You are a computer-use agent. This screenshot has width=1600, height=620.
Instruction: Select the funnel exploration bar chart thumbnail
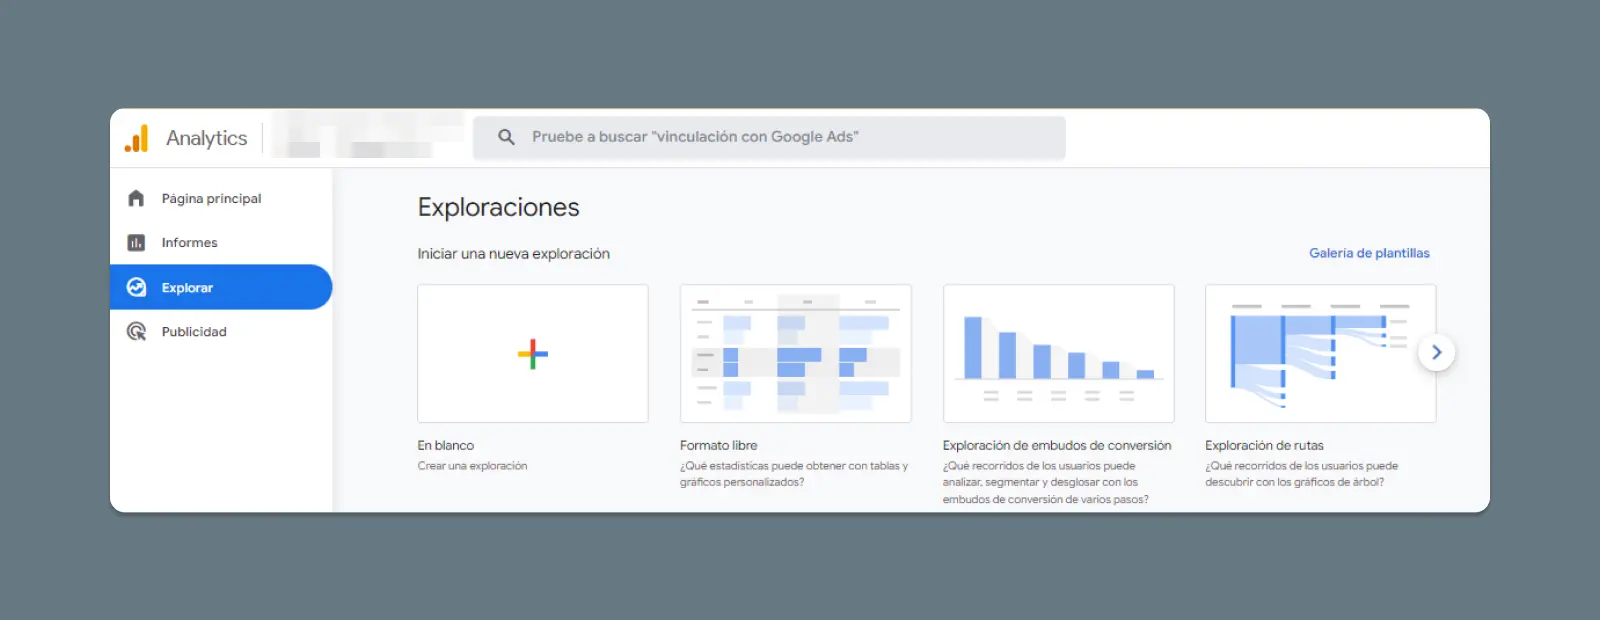pyautogui.click(x=1058, y=353)
